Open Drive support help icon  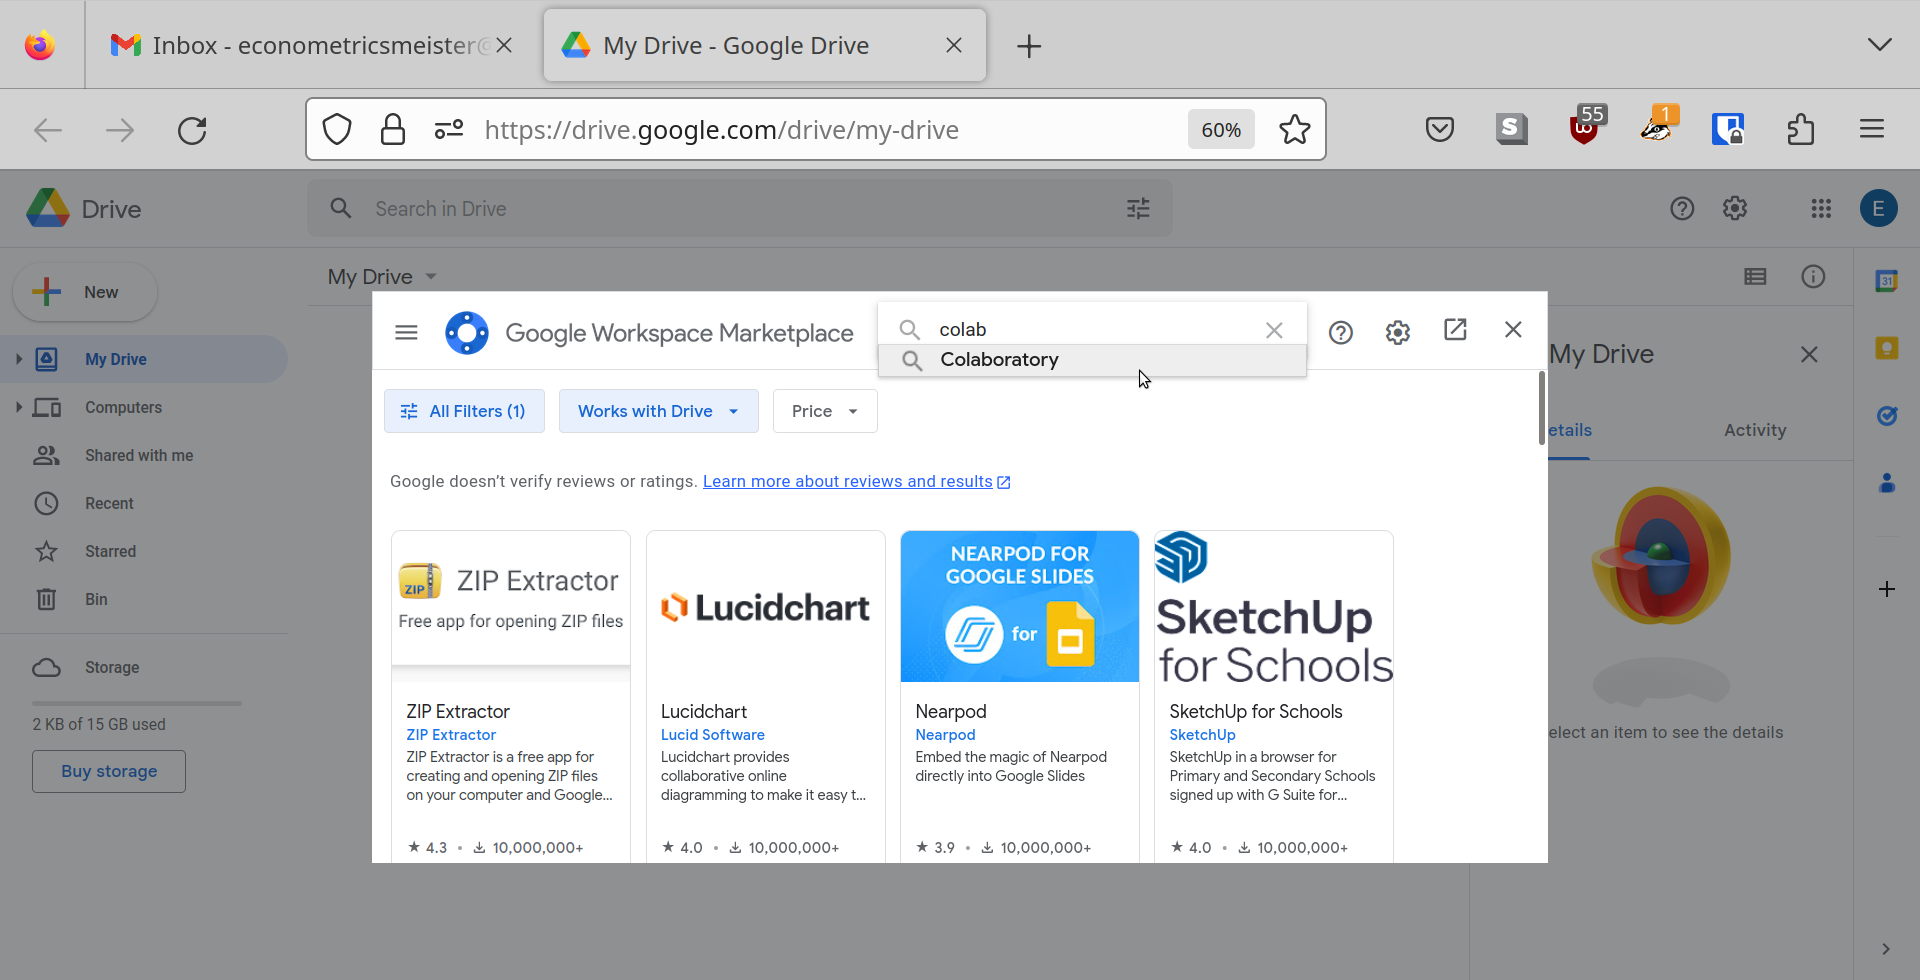(1682, 208)
